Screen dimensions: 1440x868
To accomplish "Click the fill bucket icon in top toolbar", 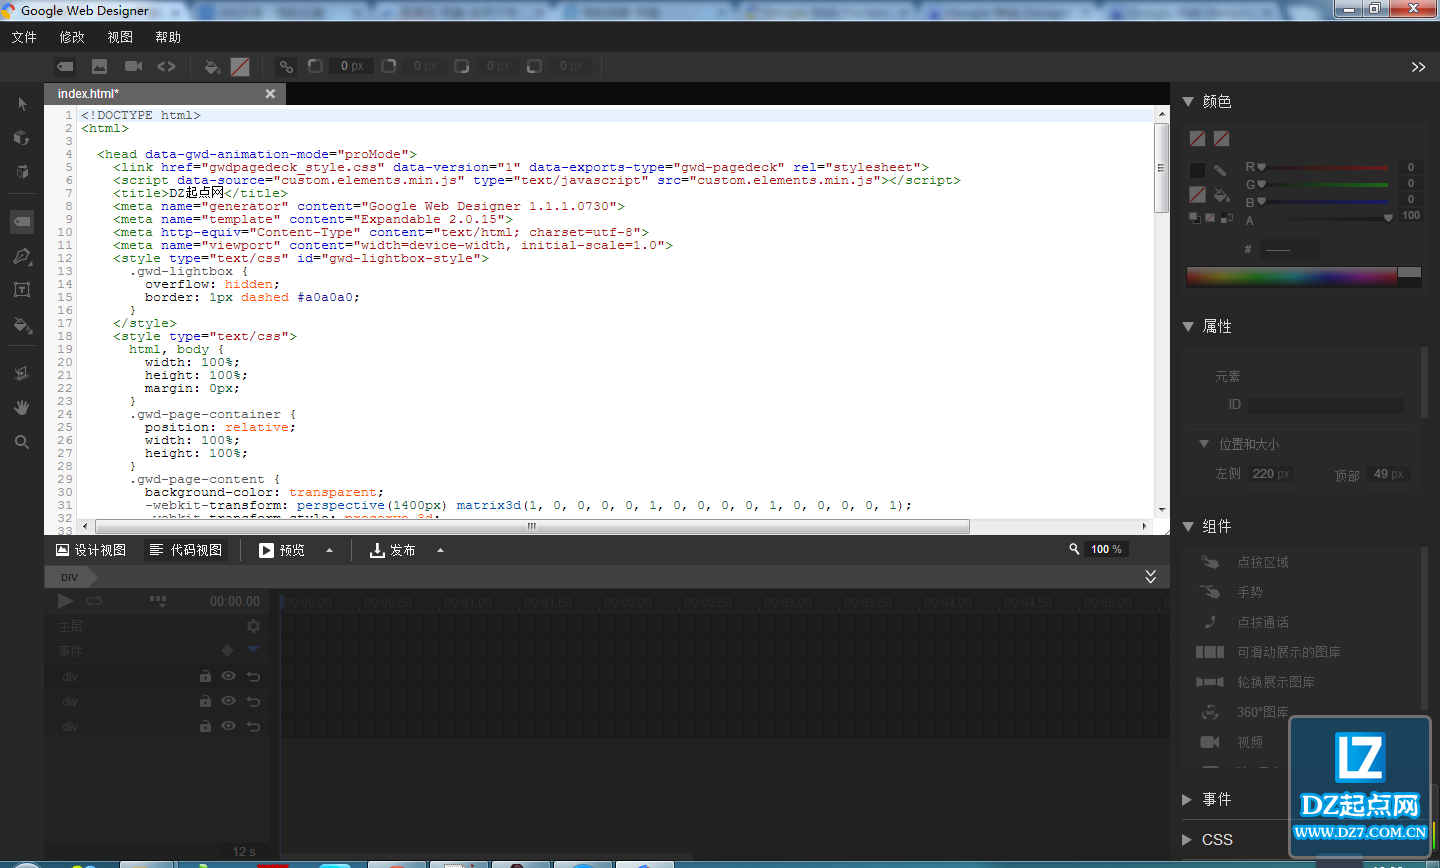I will tap(212, 67).
